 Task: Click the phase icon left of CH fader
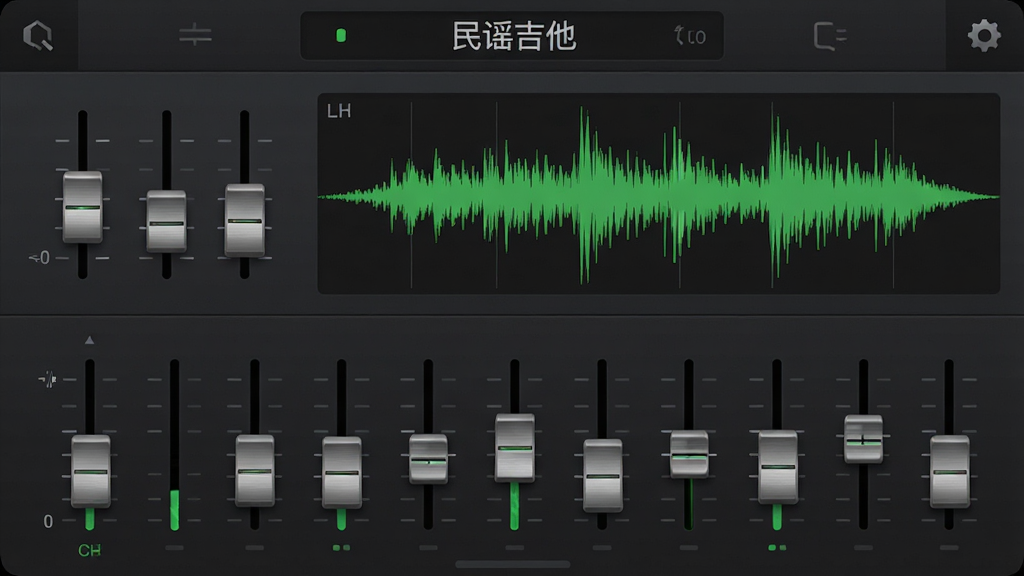coord(48,379)
